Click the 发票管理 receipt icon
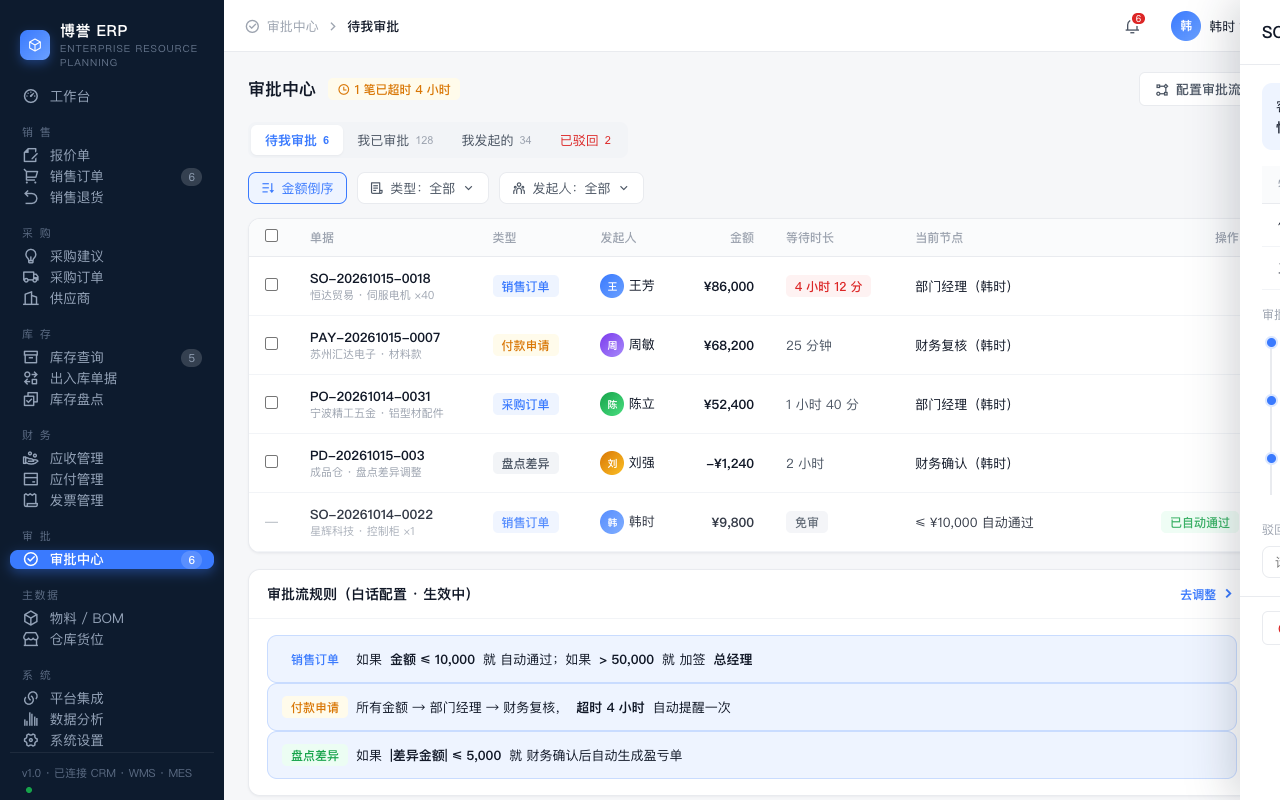This screenshot has width=1280, height=800. click(x=31, y=500)
